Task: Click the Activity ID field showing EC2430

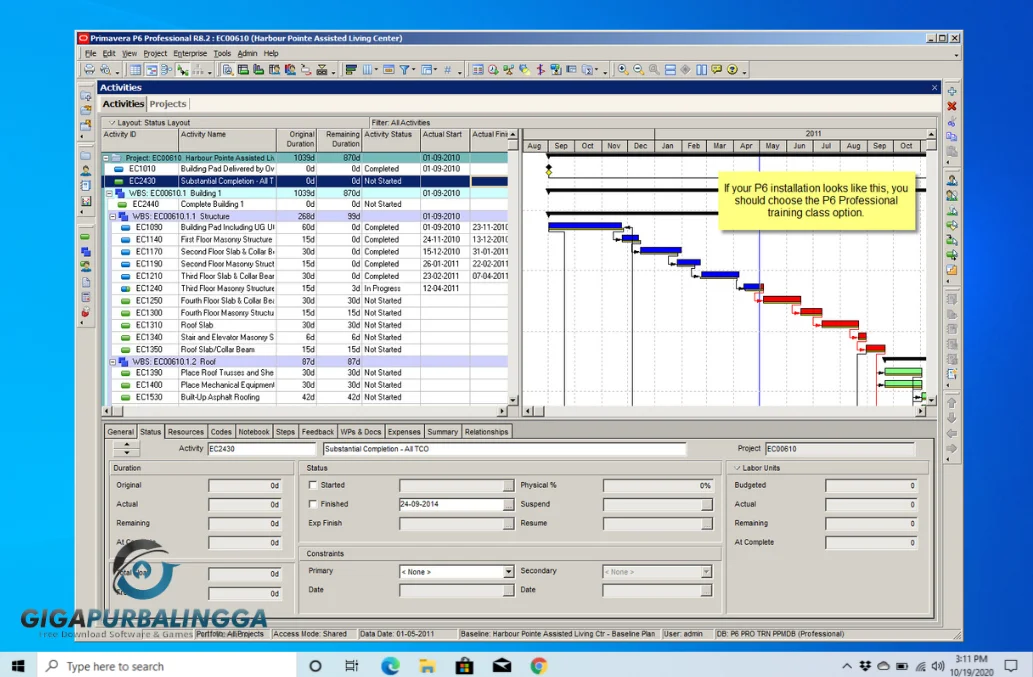Action: (262, 448)
